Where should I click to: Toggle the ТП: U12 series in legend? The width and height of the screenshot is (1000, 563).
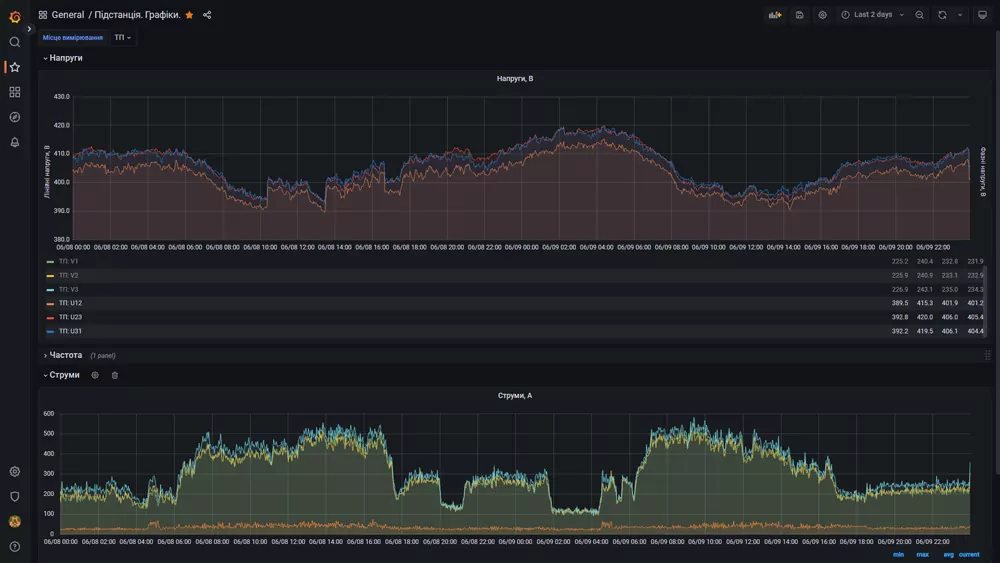70,303
